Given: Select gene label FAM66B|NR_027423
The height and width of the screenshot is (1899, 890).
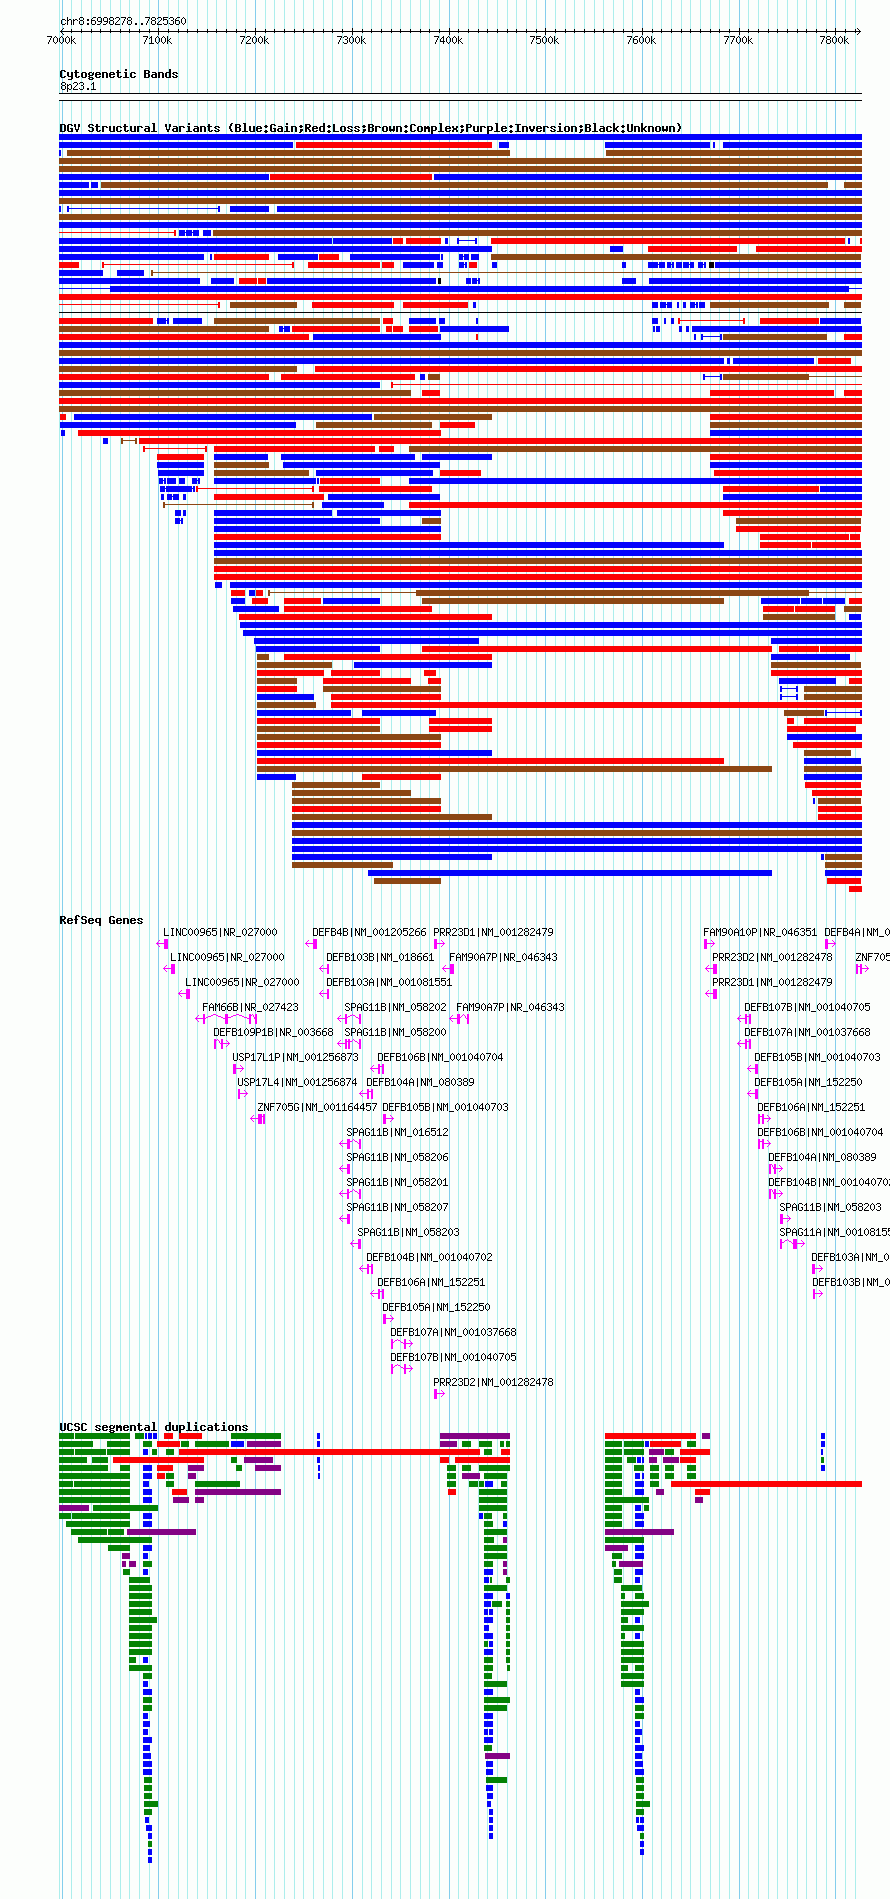Looking at the screenshot, I should tap(250, 1007).
